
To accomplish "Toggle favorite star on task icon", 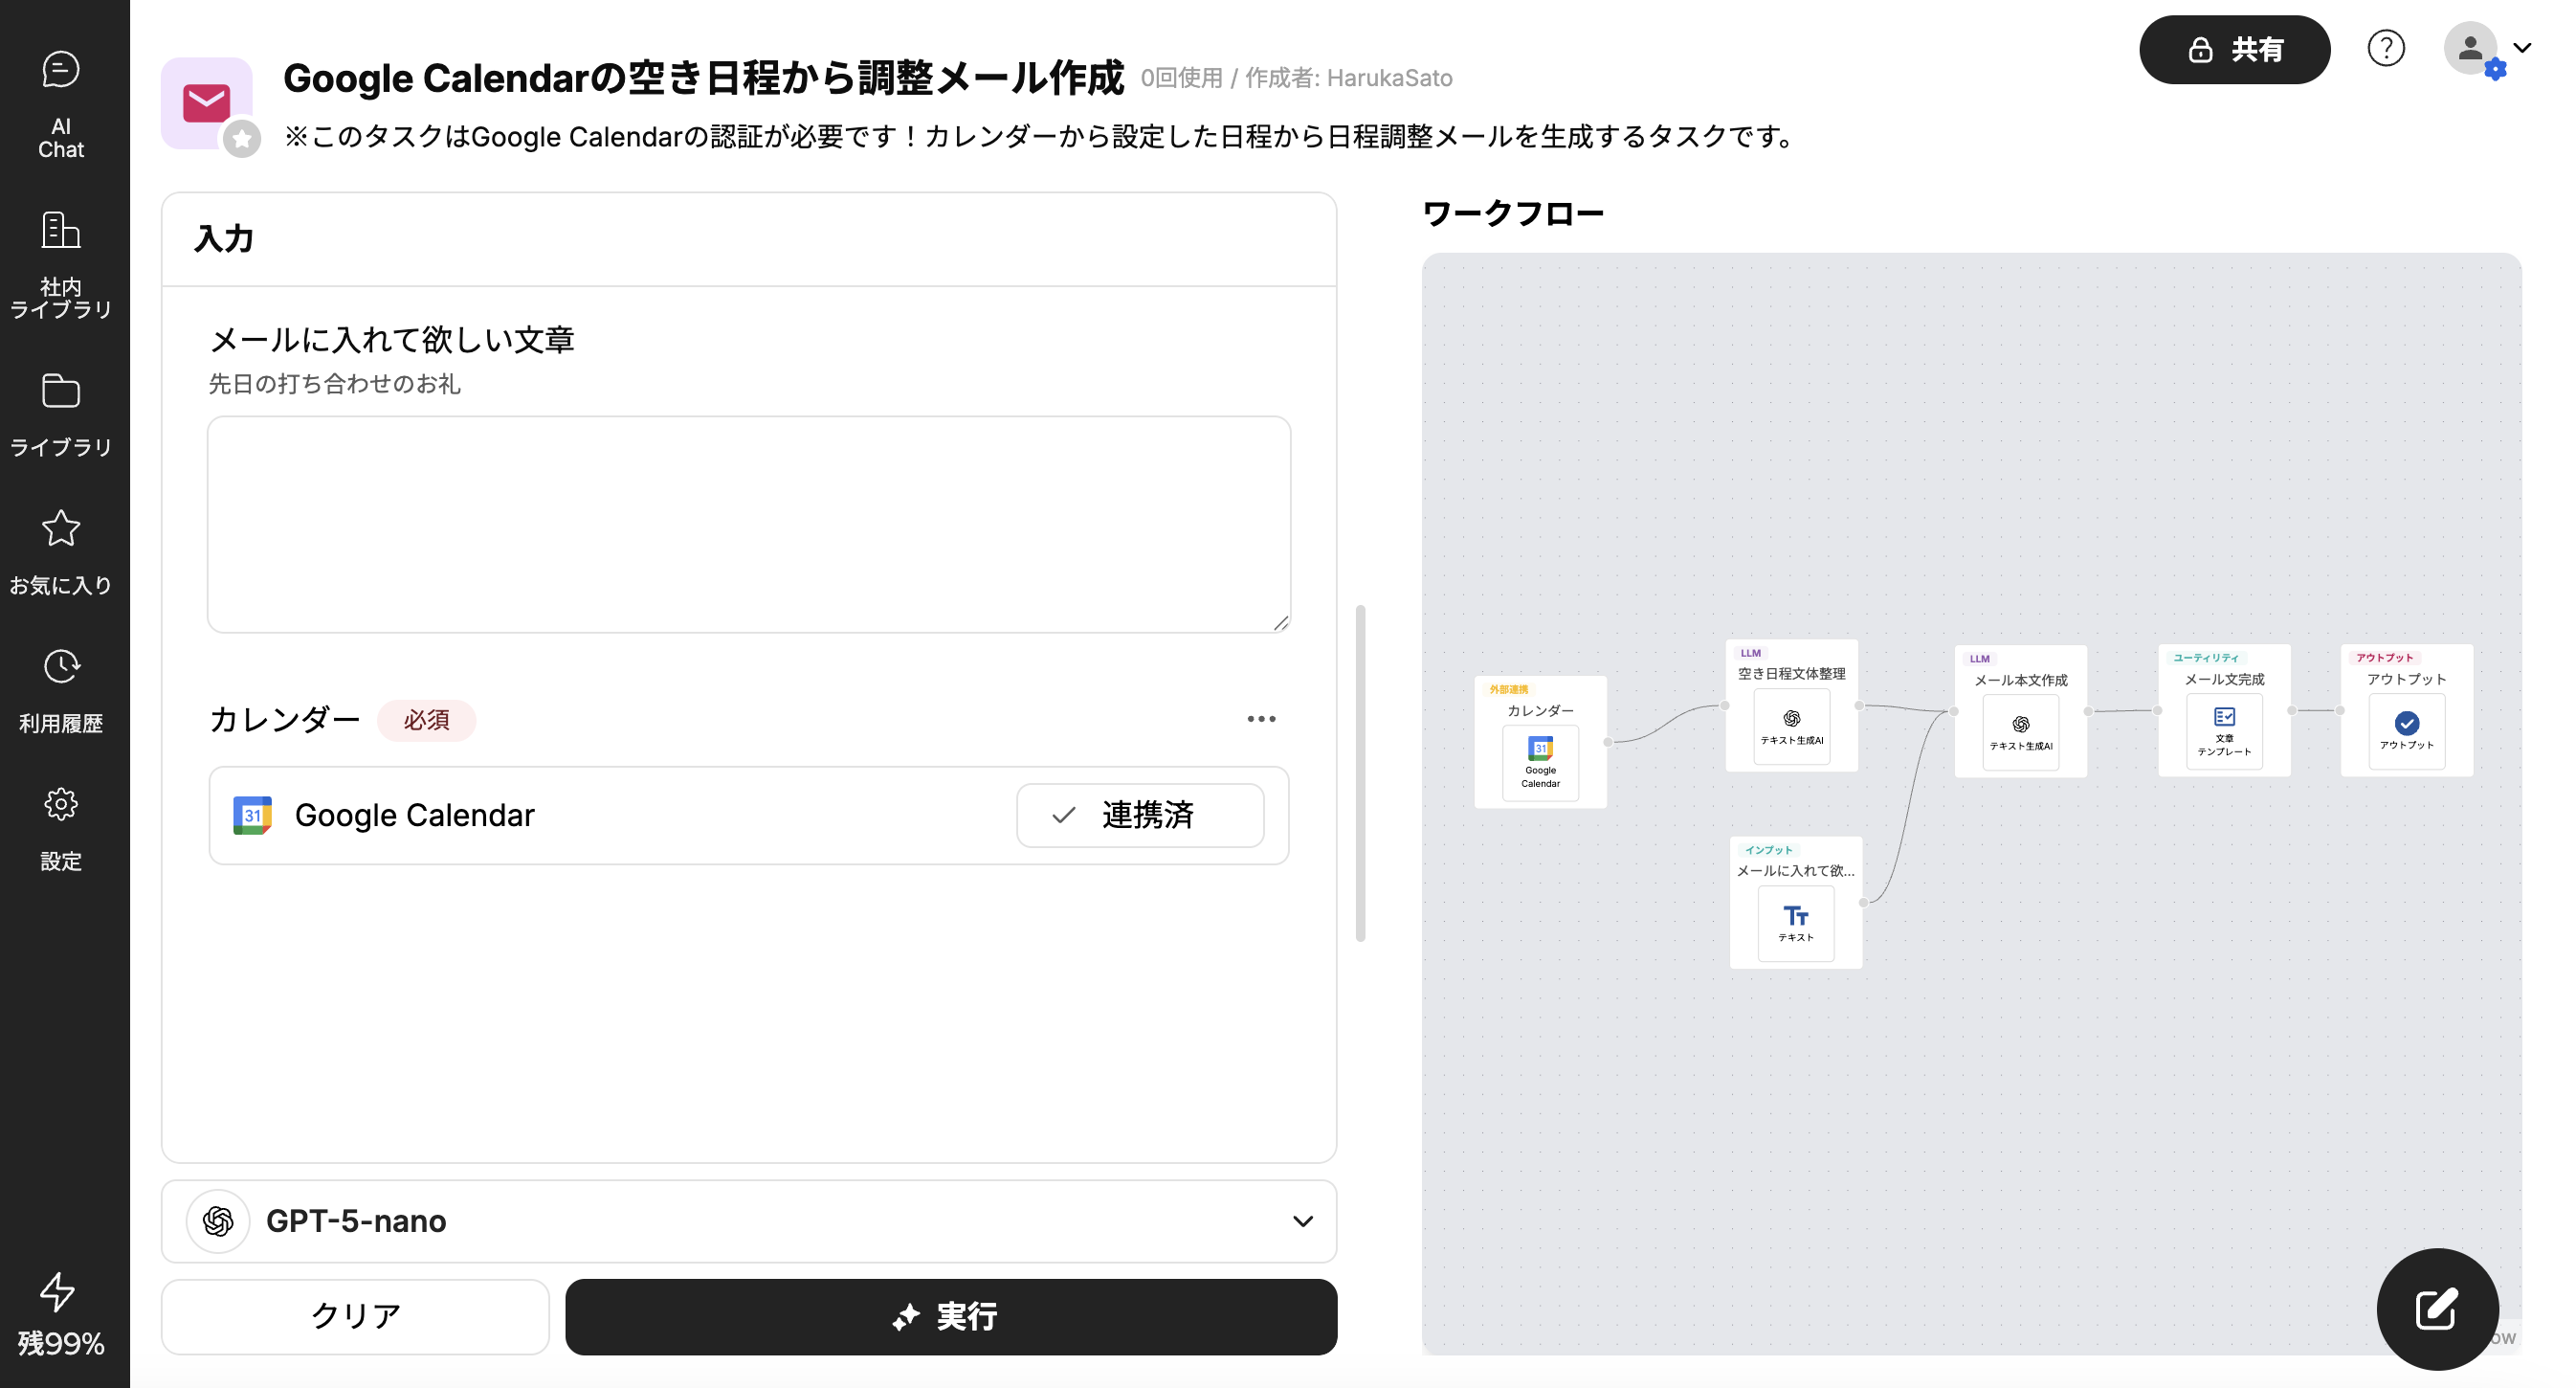I will (241, 139).
